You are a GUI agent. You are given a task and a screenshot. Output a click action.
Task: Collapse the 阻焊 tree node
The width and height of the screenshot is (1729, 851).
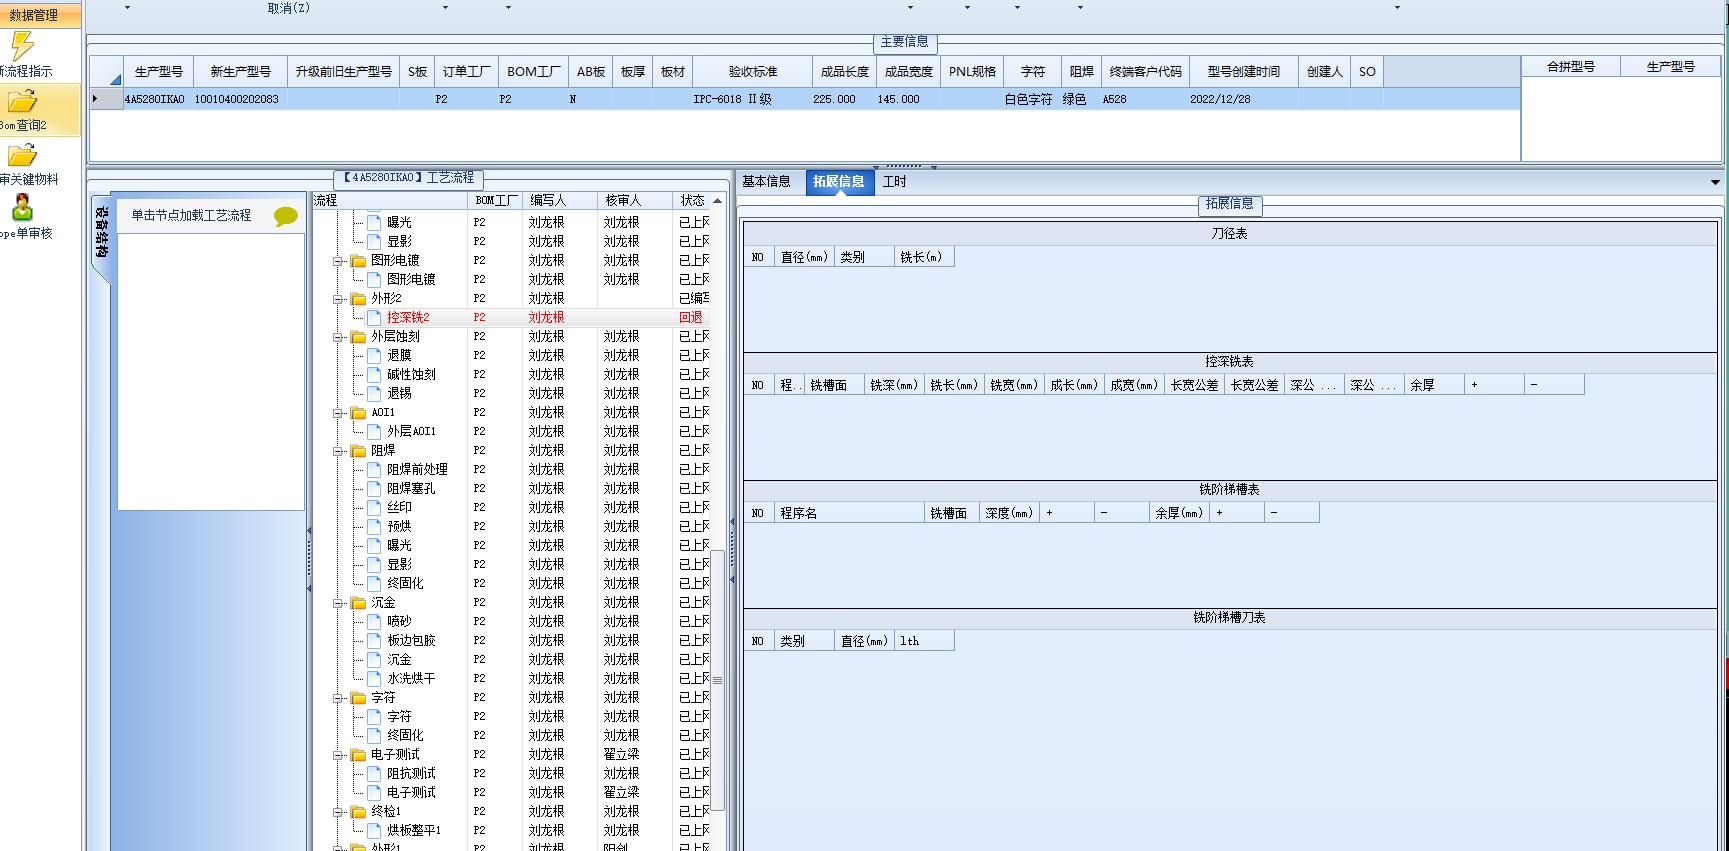click(338, 451)
